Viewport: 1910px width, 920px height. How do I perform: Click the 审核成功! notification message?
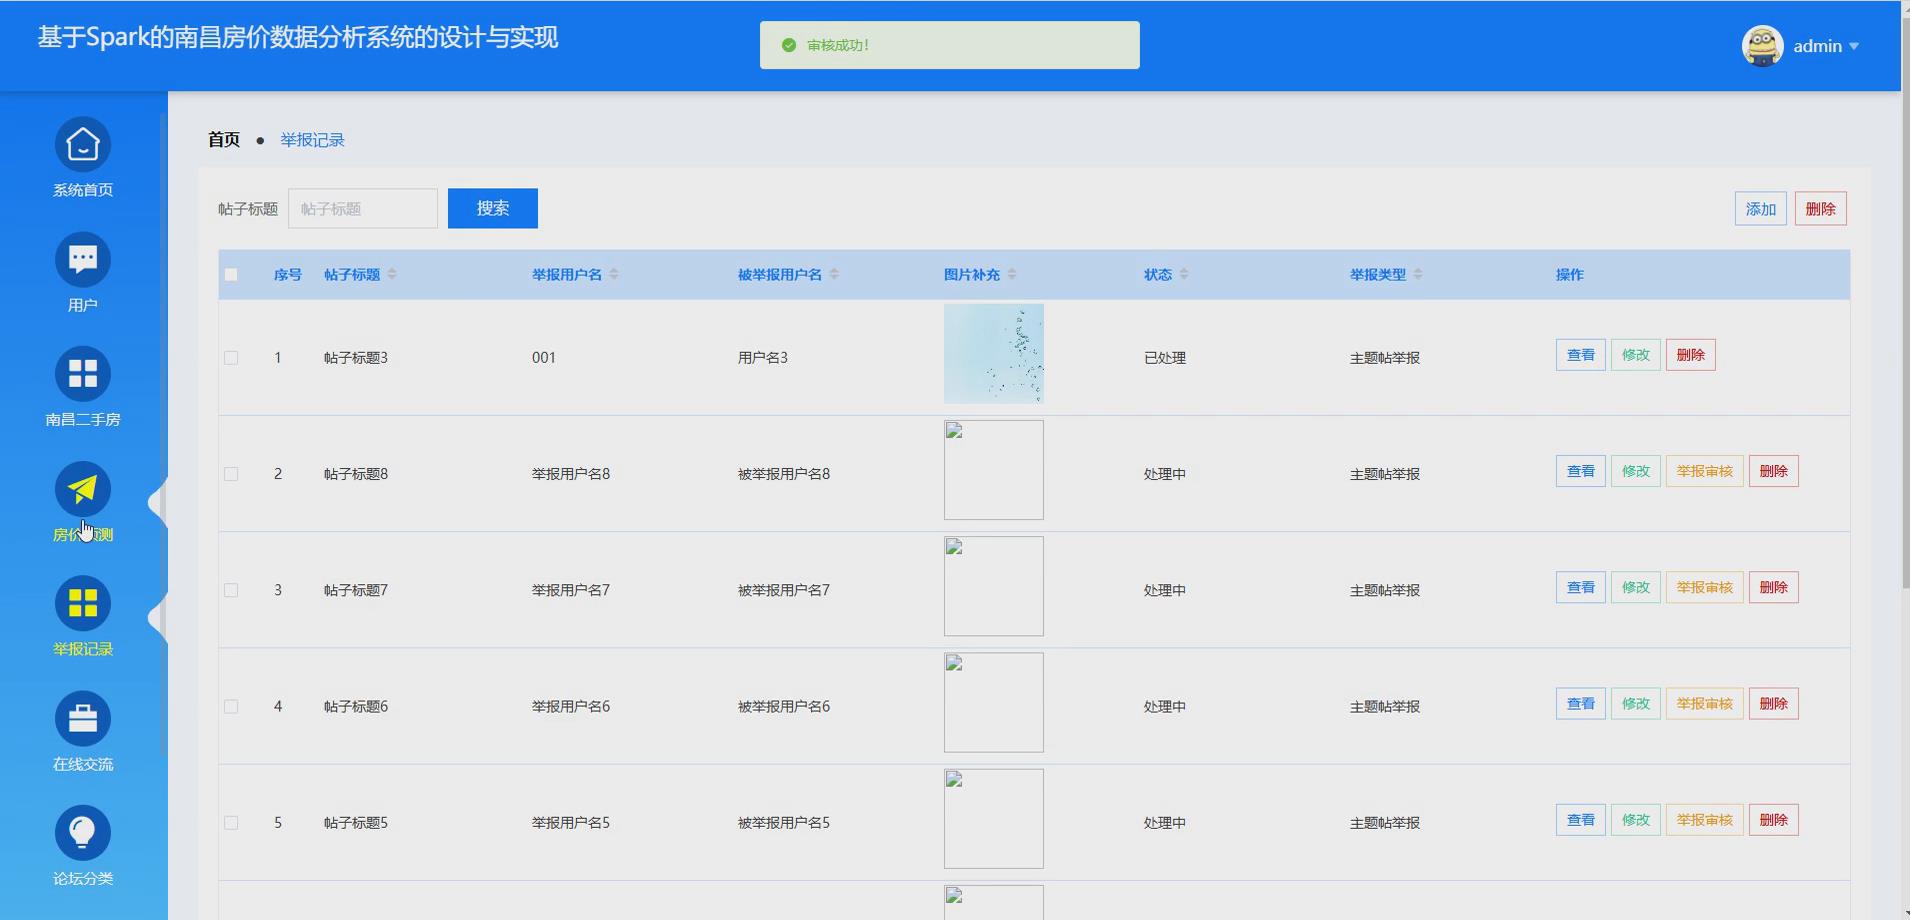pos(838,45)
